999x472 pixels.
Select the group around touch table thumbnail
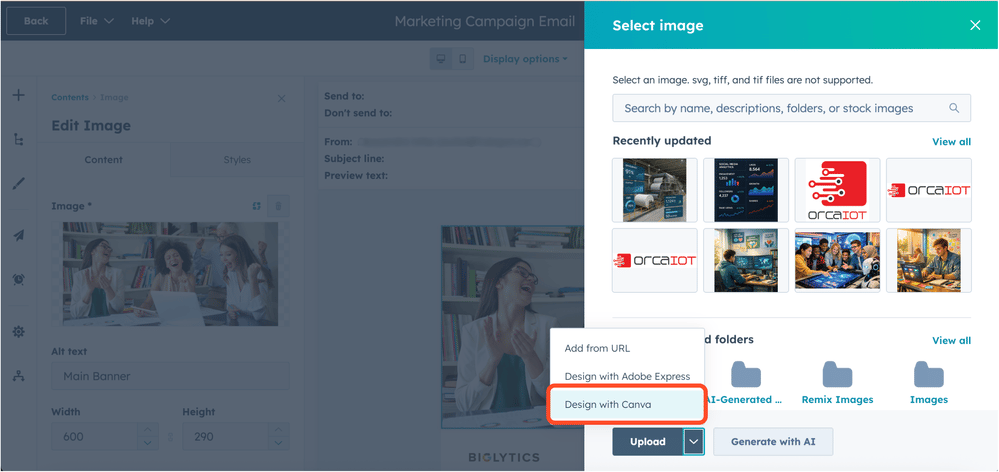click(837, 261)
